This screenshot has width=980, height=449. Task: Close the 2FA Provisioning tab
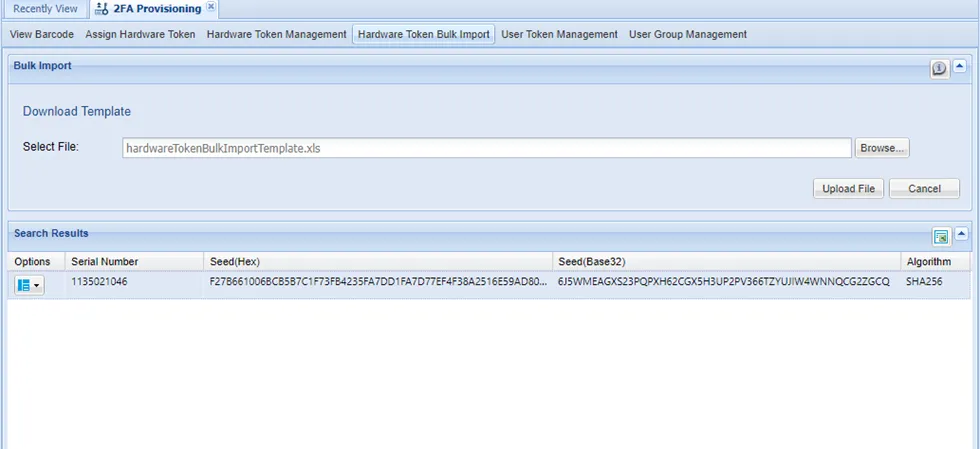211,7
